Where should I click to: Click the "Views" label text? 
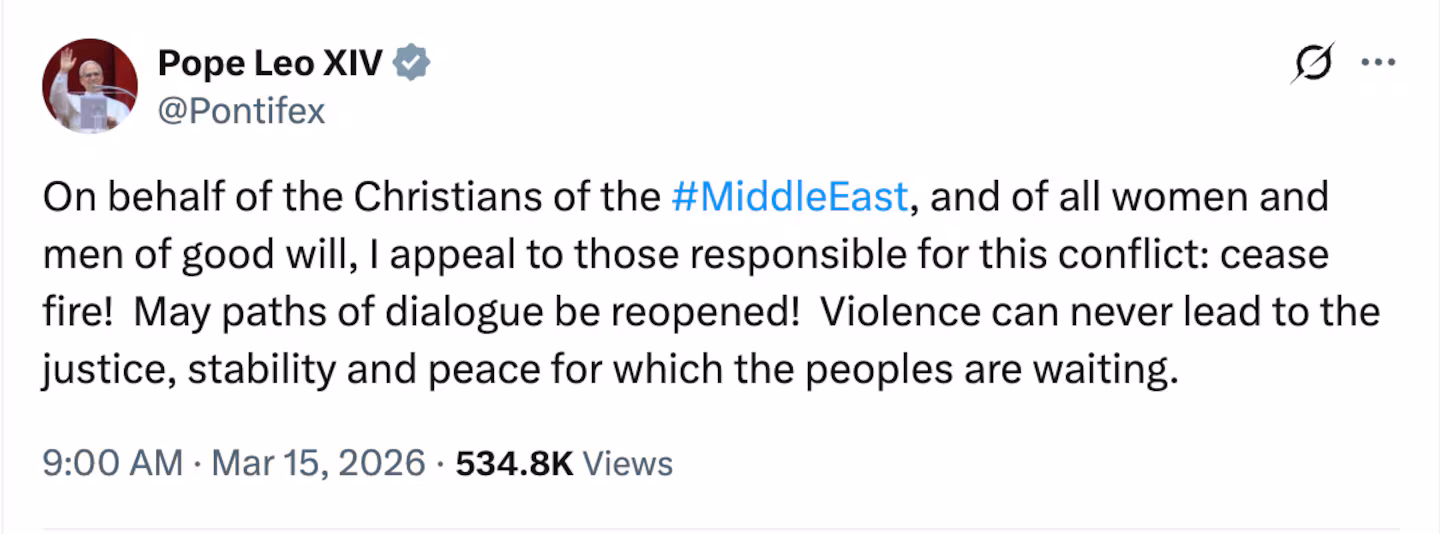[627, 463]
